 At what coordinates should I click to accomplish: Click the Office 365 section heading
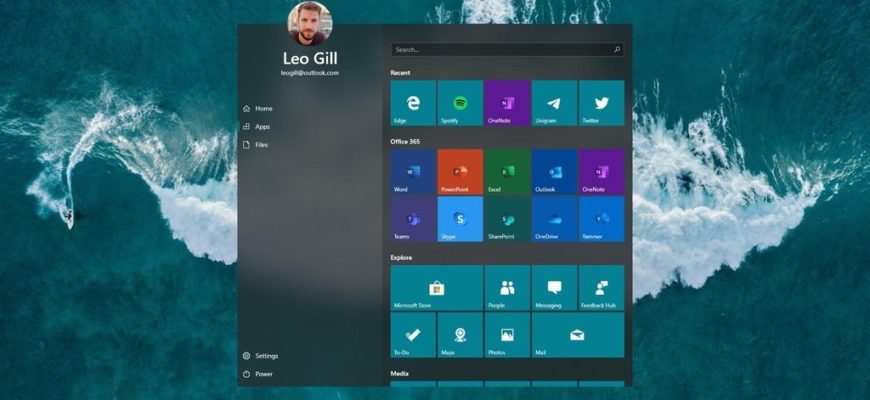[x=405, y=141]
